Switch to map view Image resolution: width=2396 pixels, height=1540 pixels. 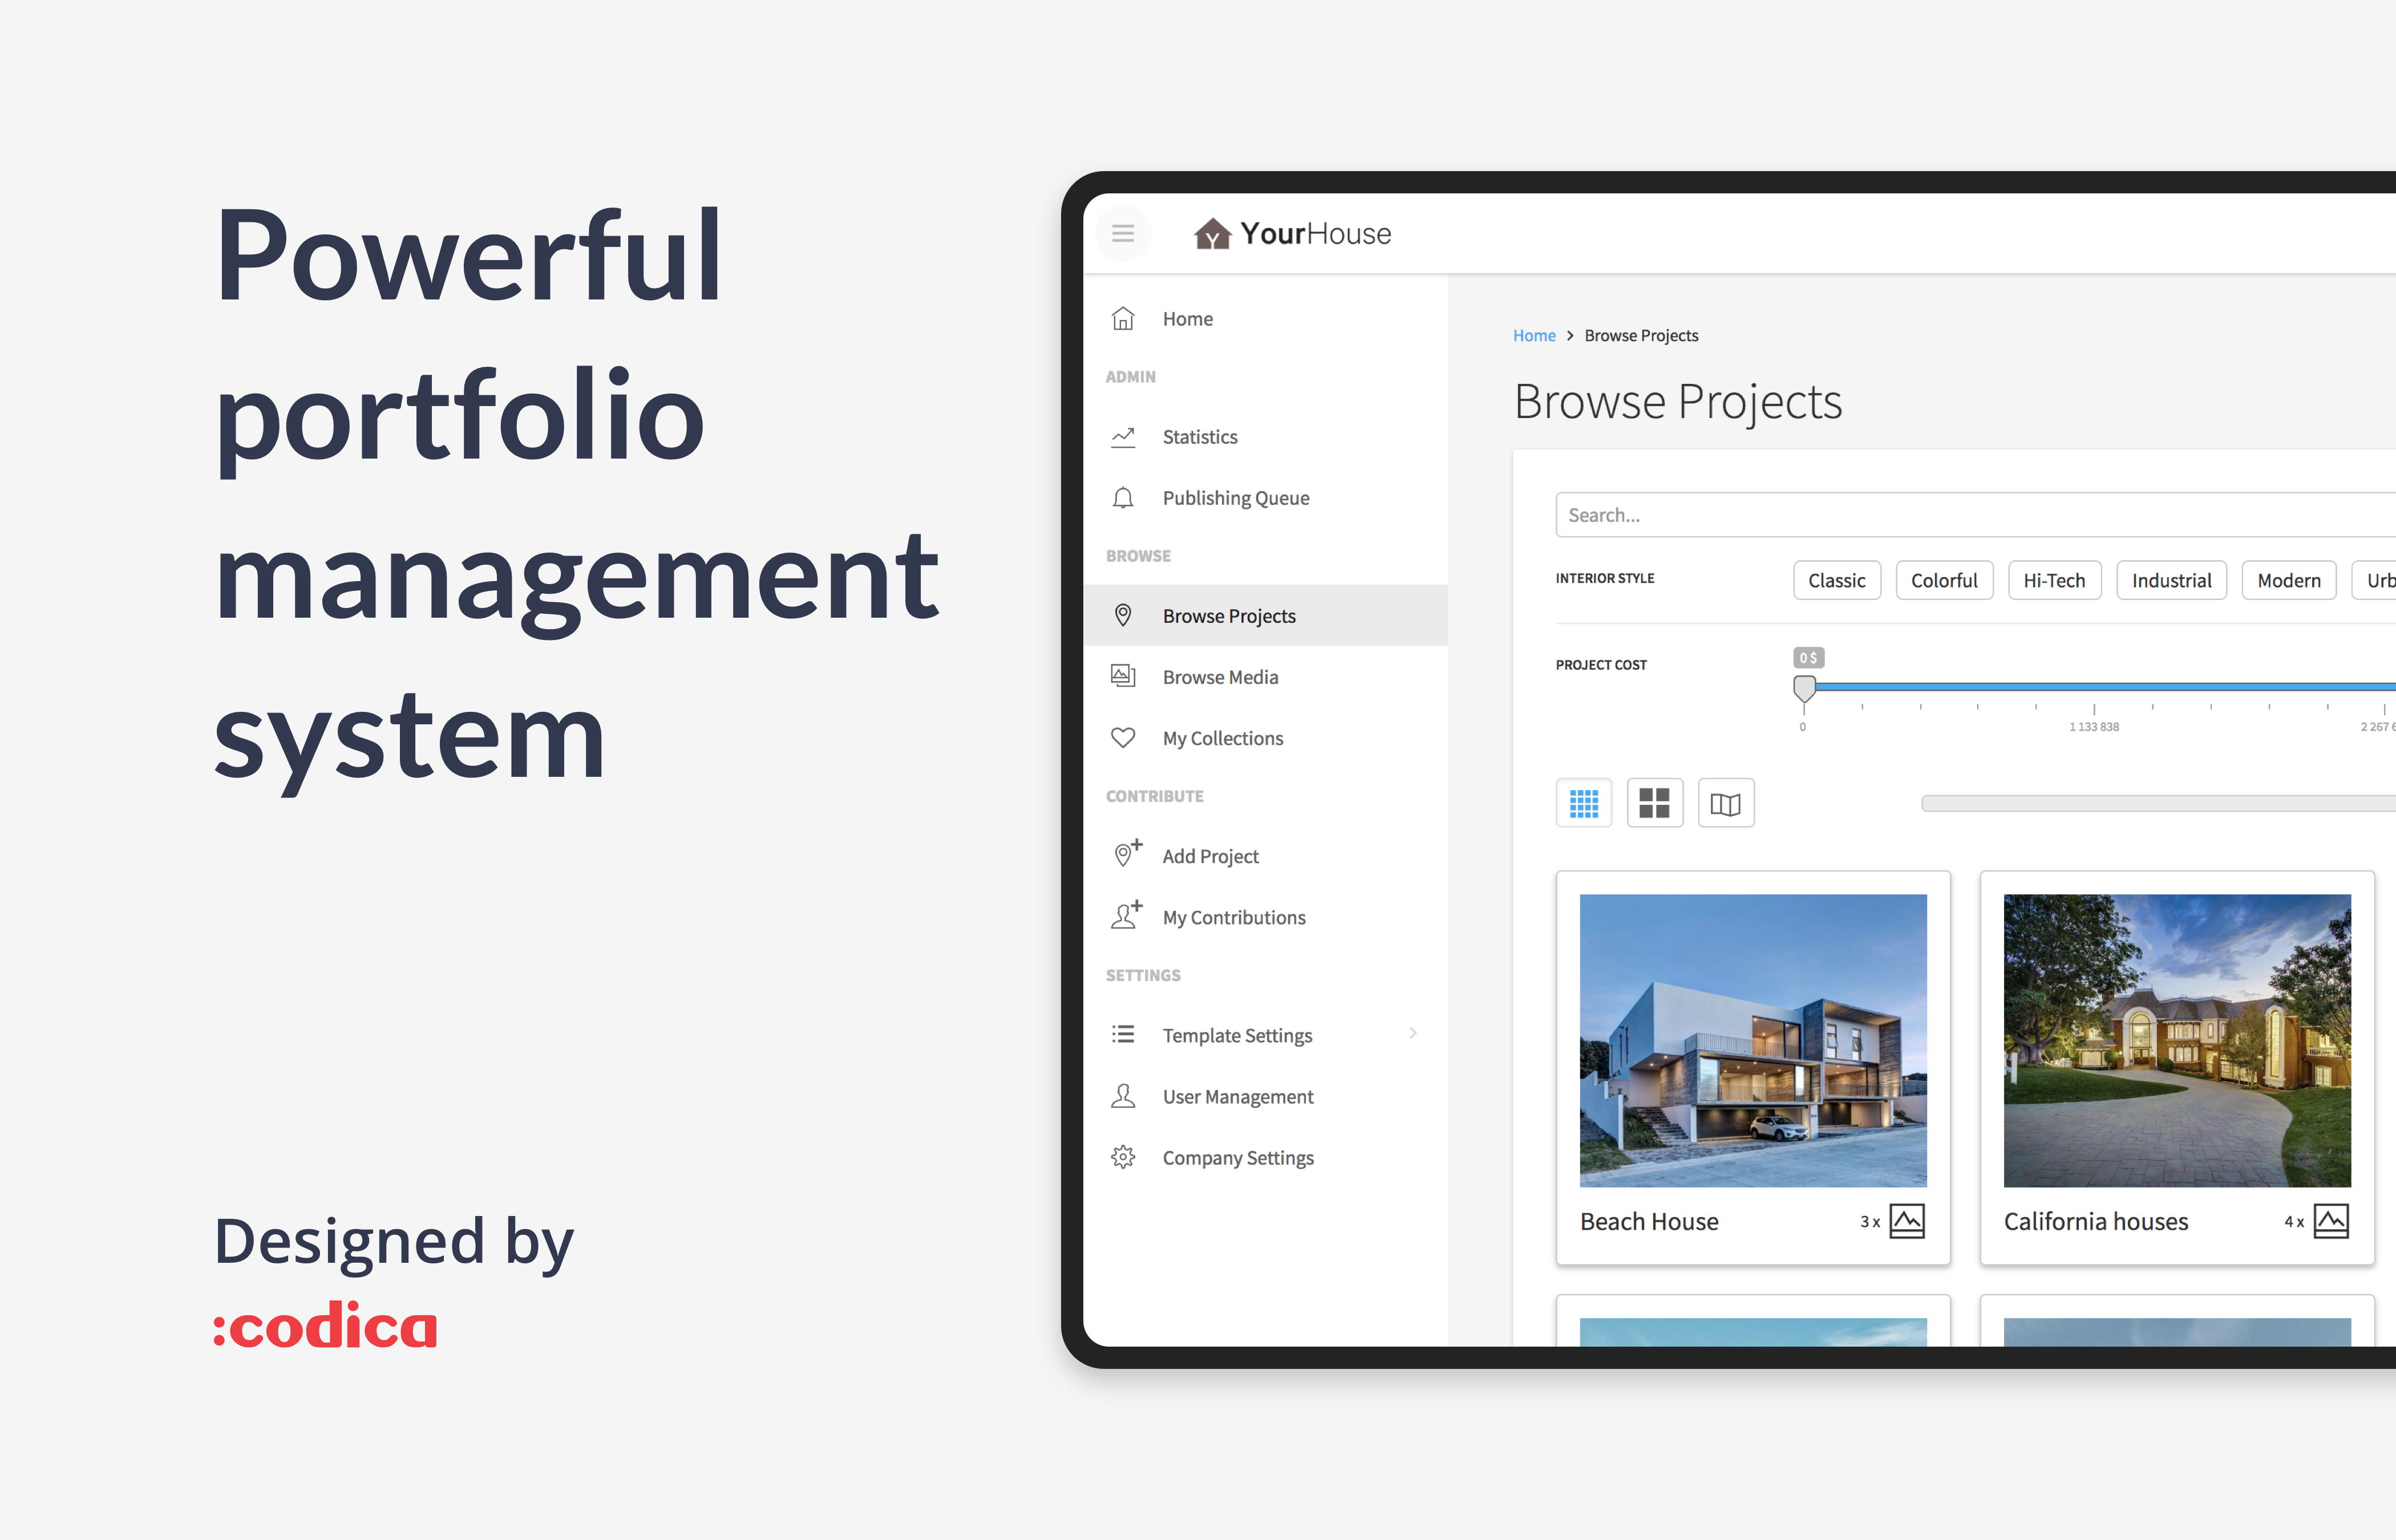1725,803
